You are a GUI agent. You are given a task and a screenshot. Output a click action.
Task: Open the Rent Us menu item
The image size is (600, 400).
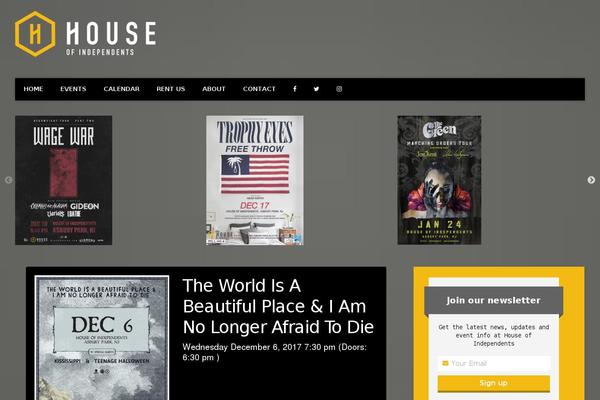click(x=171, y=89)
